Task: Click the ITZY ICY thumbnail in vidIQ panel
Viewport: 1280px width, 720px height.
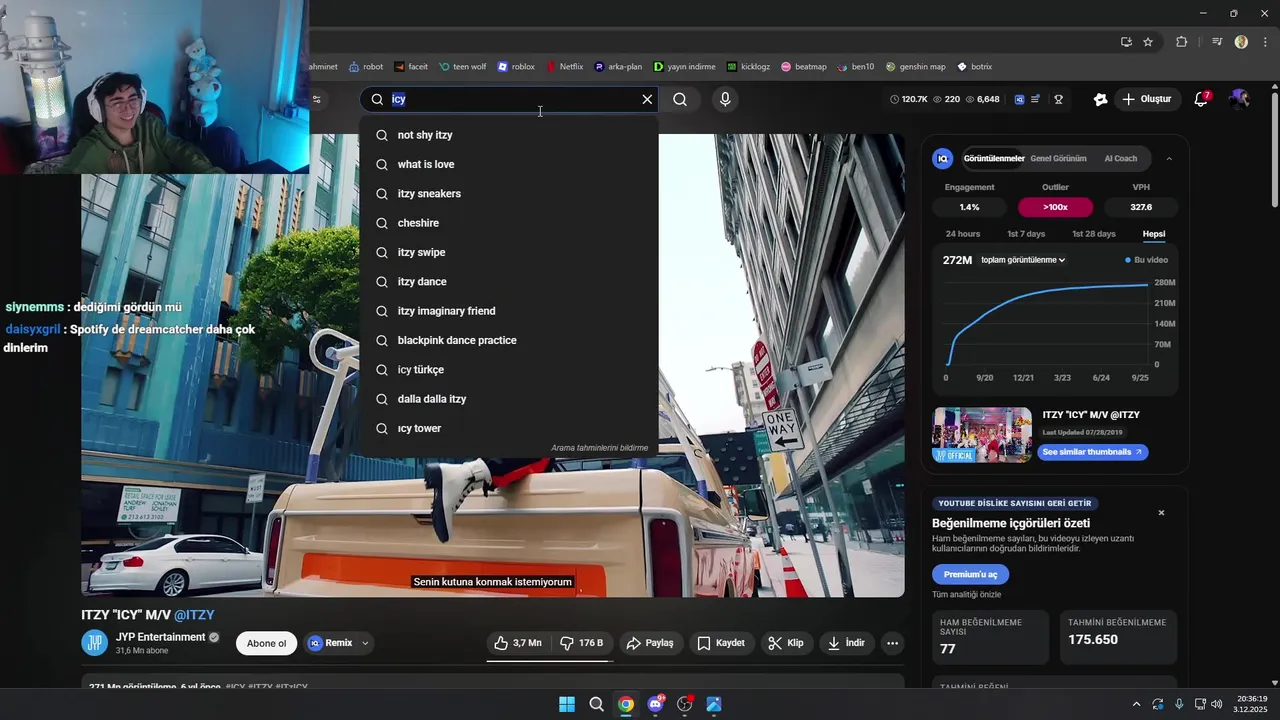Action: (982, 434)
